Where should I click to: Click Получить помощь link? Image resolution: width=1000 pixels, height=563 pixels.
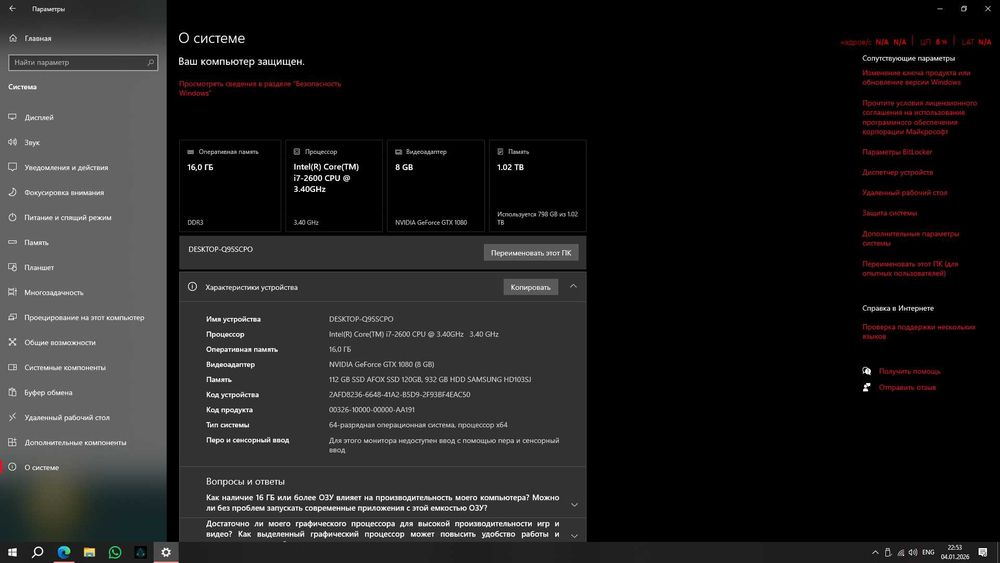click(x=909, y=371)
